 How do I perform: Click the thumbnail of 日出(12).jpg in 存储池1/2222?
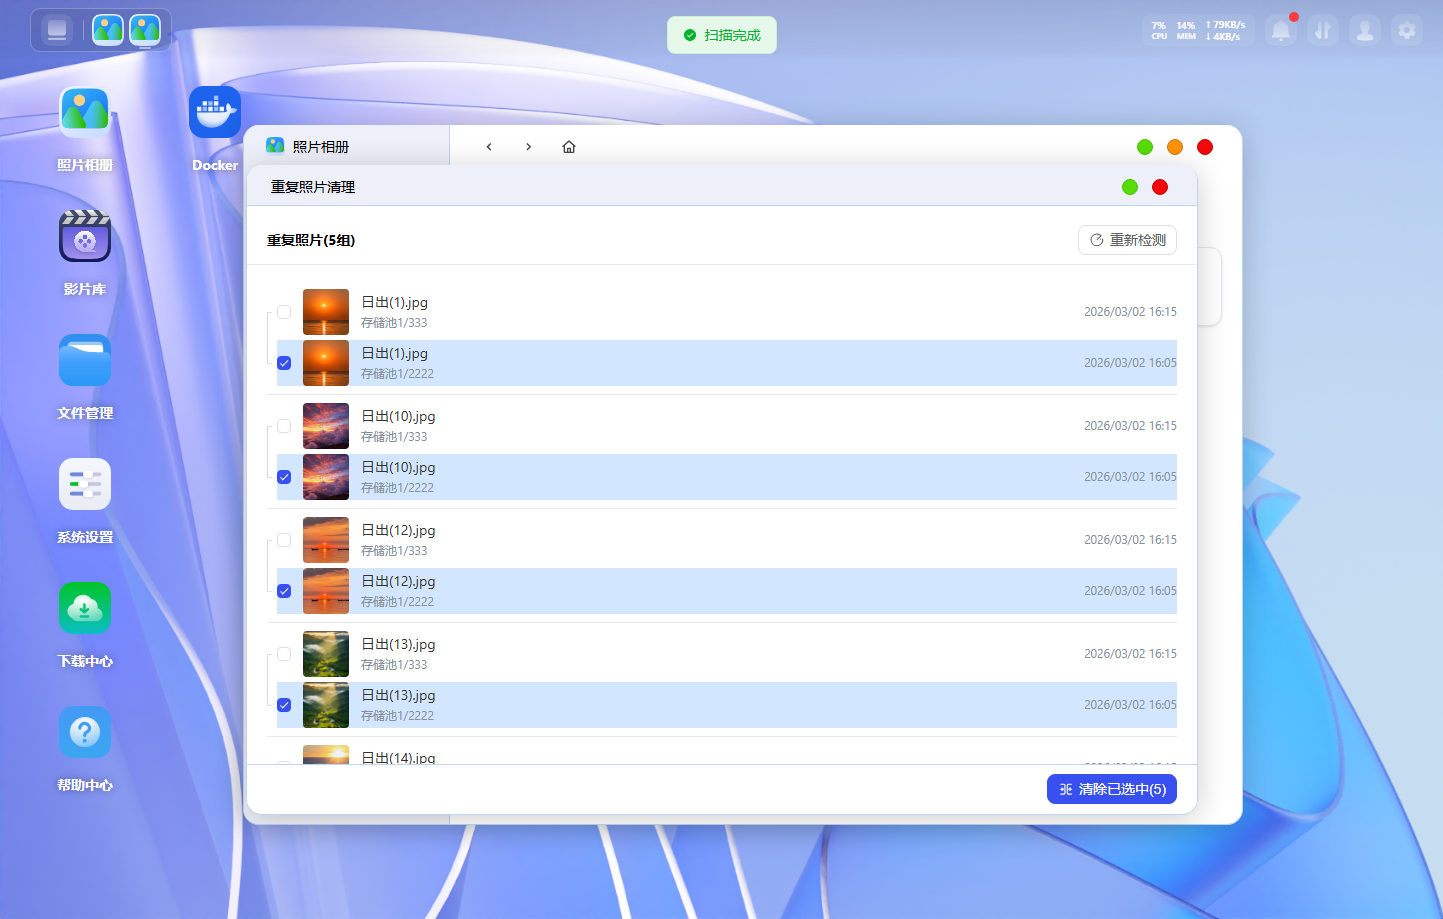coord(326,591)
